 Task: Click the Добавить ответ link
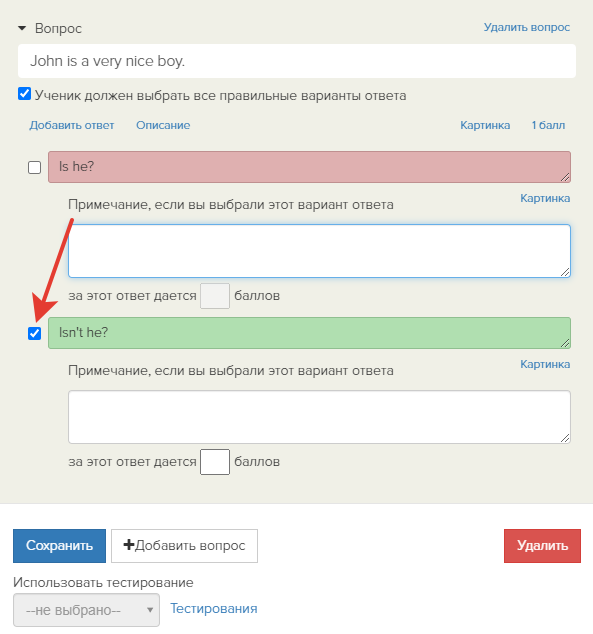click(72, 125)
